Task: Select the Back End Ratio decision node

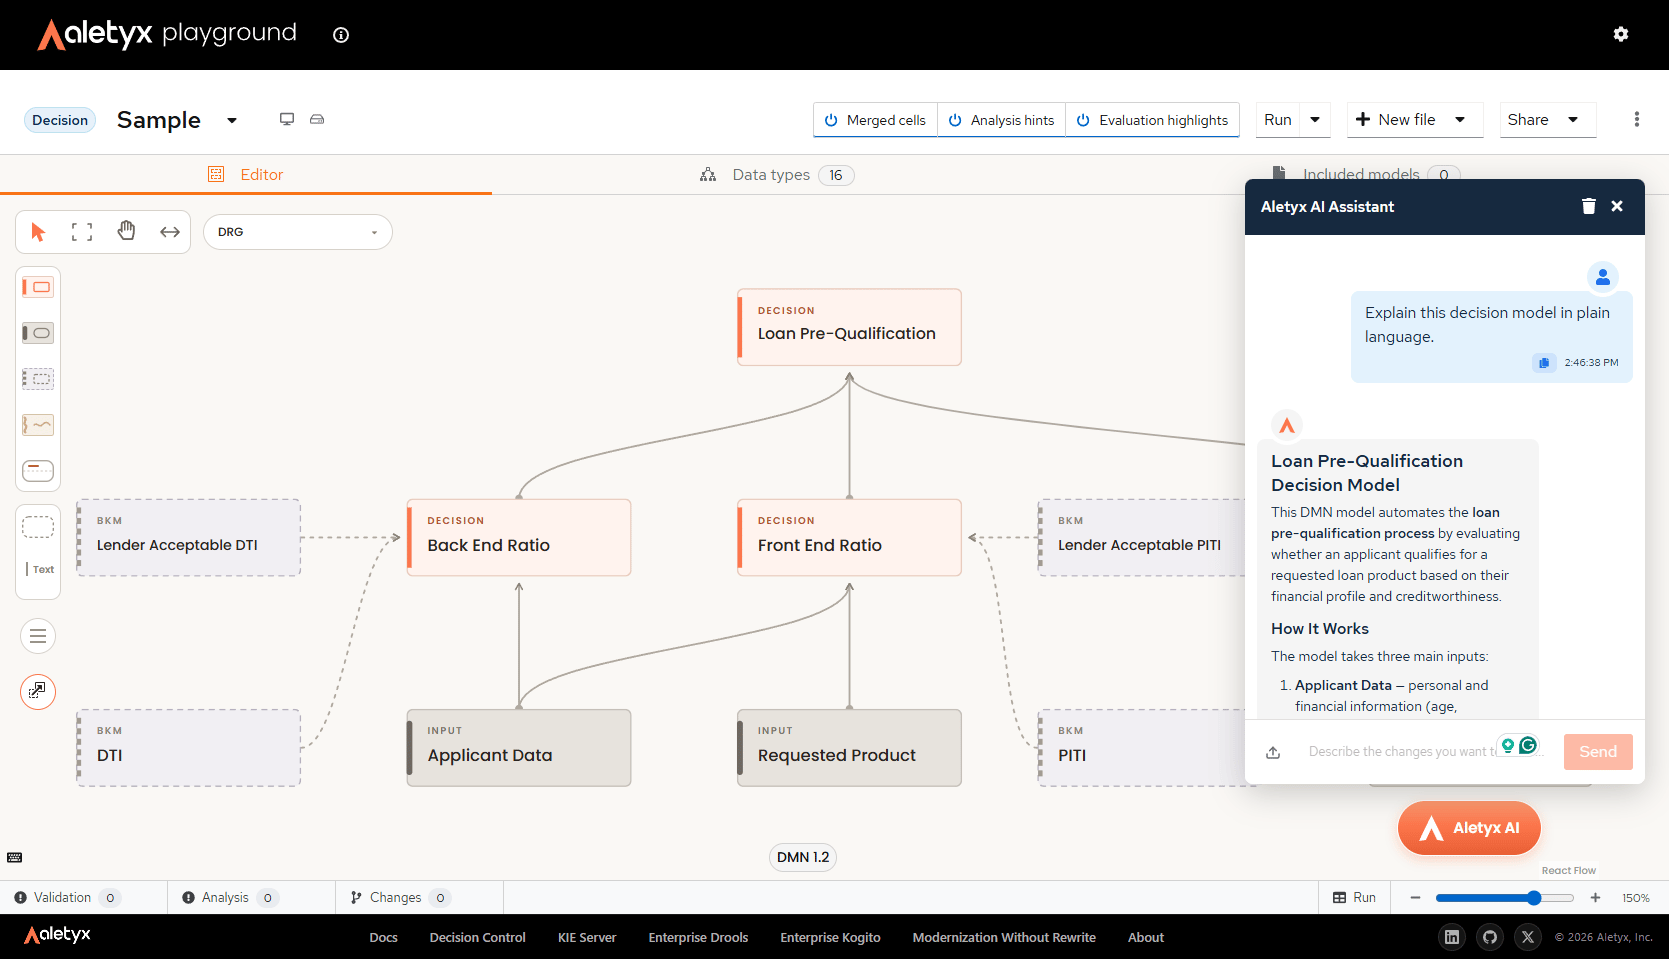Action: click(519, 537)
